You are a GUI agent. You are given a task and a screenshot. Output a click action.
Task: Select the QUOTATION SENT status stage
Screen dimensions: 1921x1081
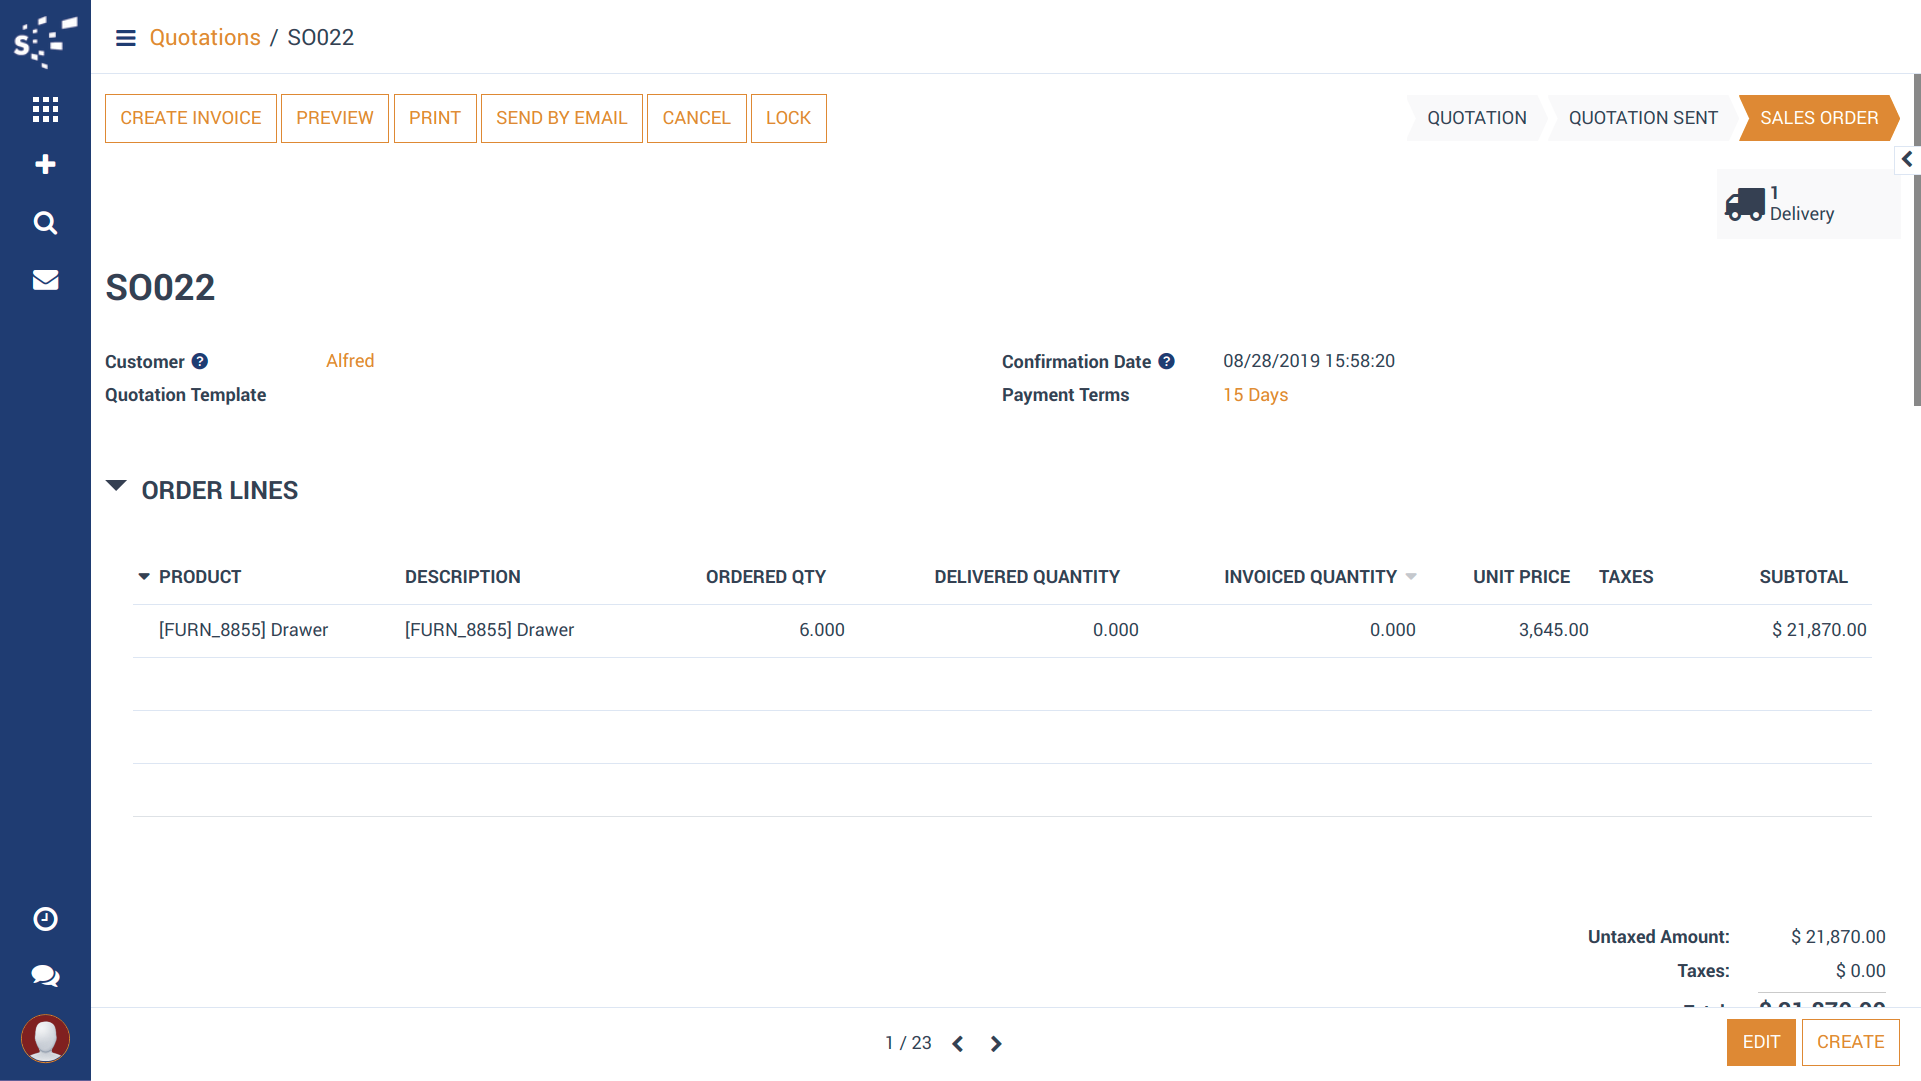coord(1642,118)
